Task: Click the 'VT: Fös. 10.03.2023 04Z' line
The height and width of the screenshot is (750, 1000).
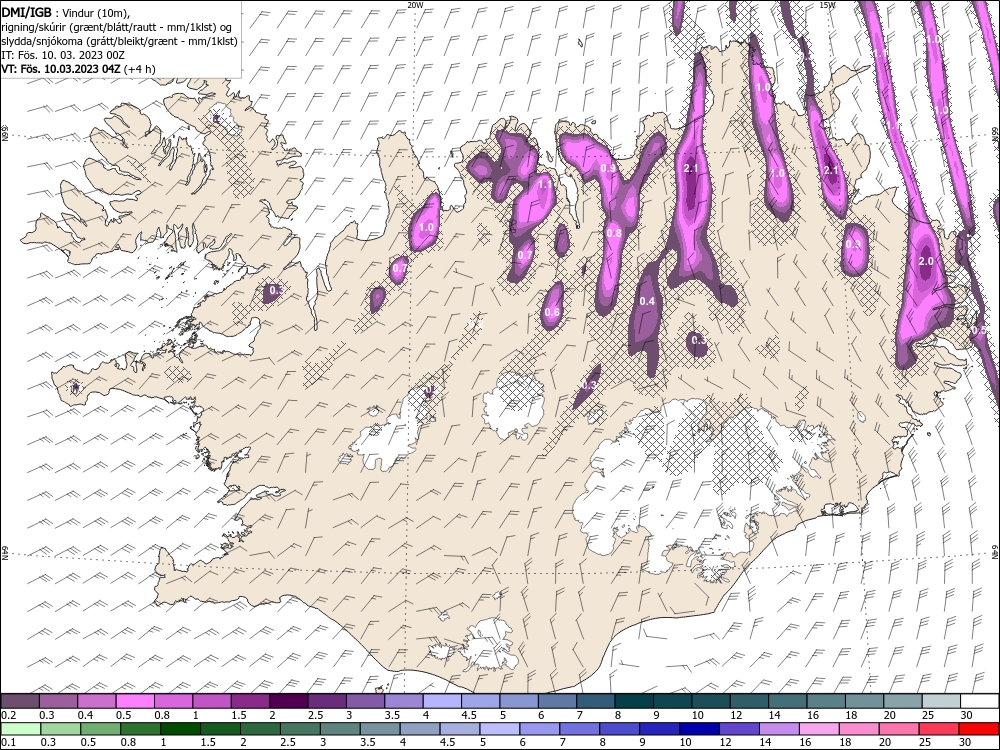Action: pos(61,69)
